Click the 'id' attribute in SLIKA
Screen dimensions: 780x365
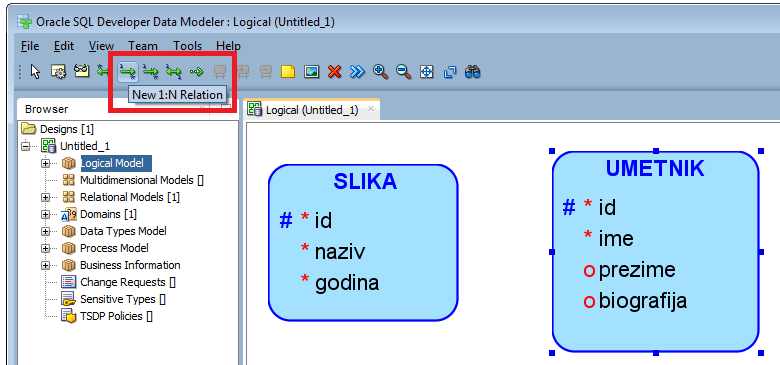[x=323, y=220]
